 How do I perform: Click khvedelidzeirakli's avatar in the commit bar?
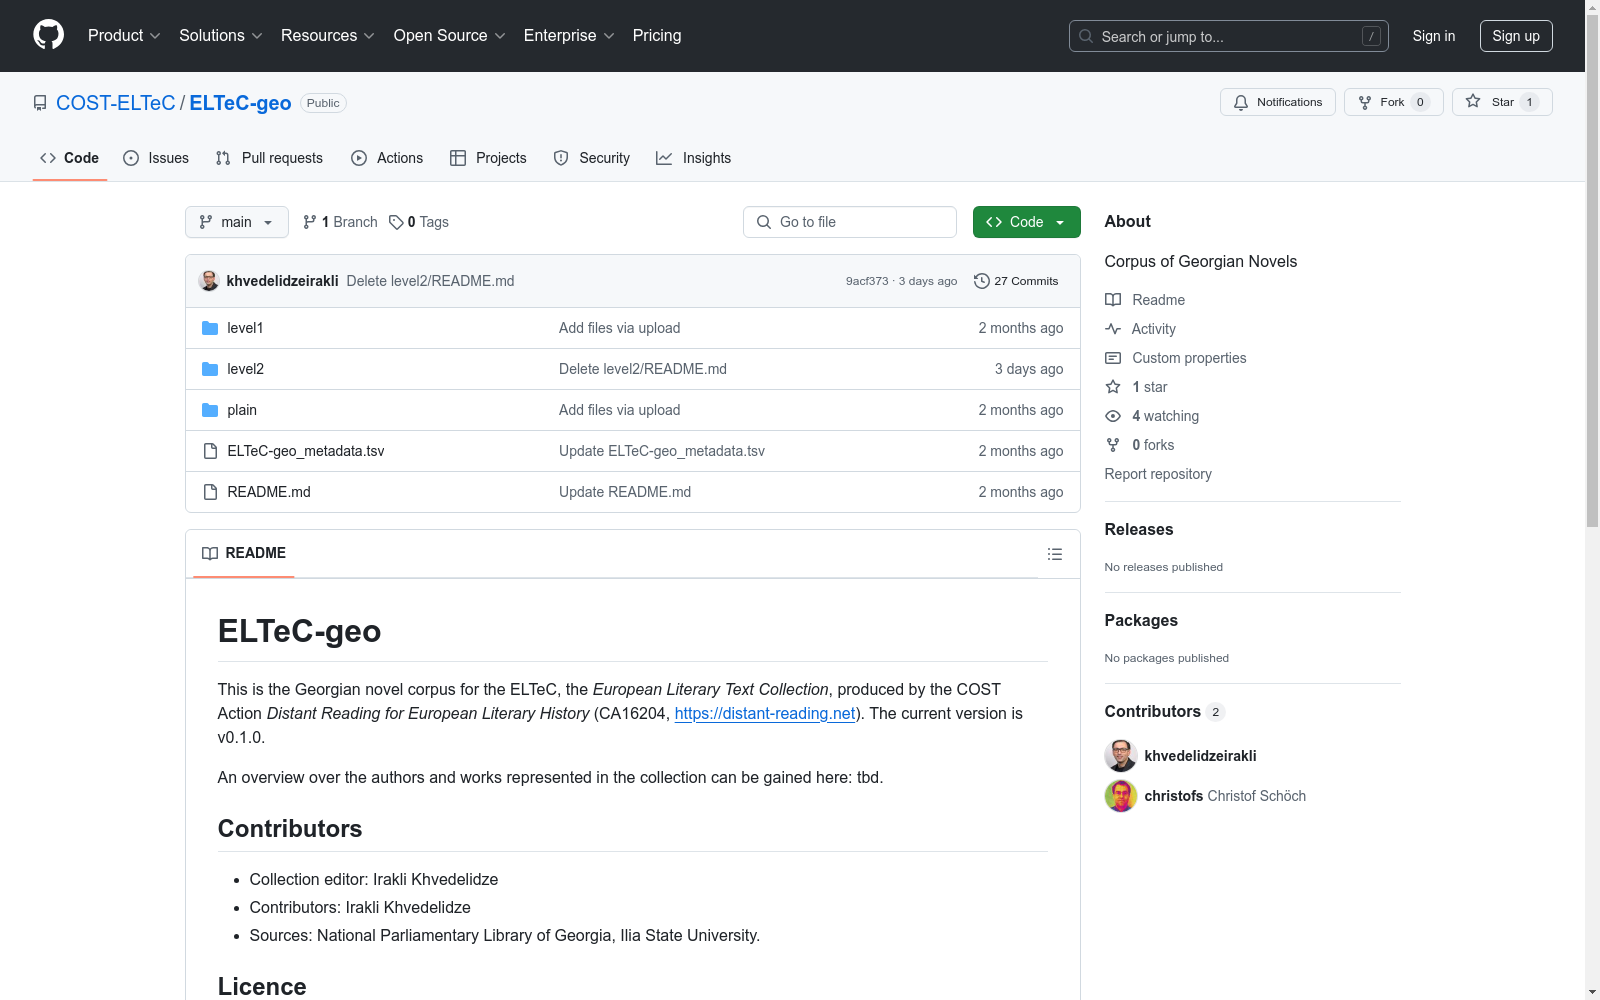pyautogui.click(x=209, y=281)
